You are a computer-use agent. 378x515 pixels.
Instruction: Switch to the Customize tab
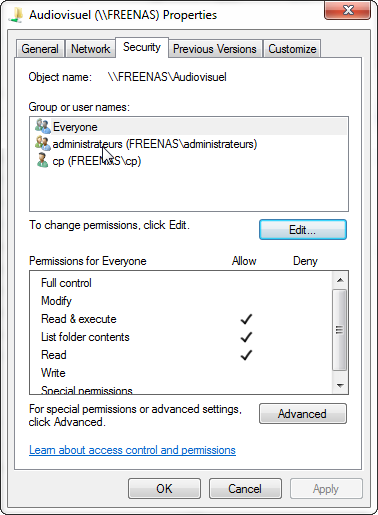coord(292,49)
